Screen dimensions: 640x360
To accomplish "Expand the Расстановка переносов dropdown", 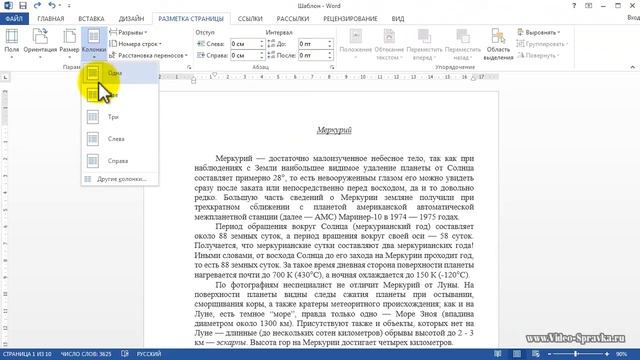I will (149, 55).
